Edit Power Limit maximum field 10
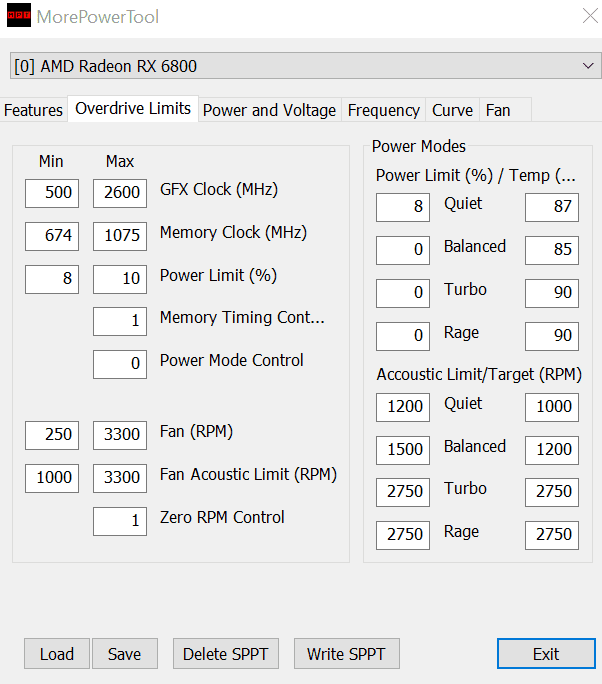The height and width of the screenshot is (684, 602). [x=120, y=279]
